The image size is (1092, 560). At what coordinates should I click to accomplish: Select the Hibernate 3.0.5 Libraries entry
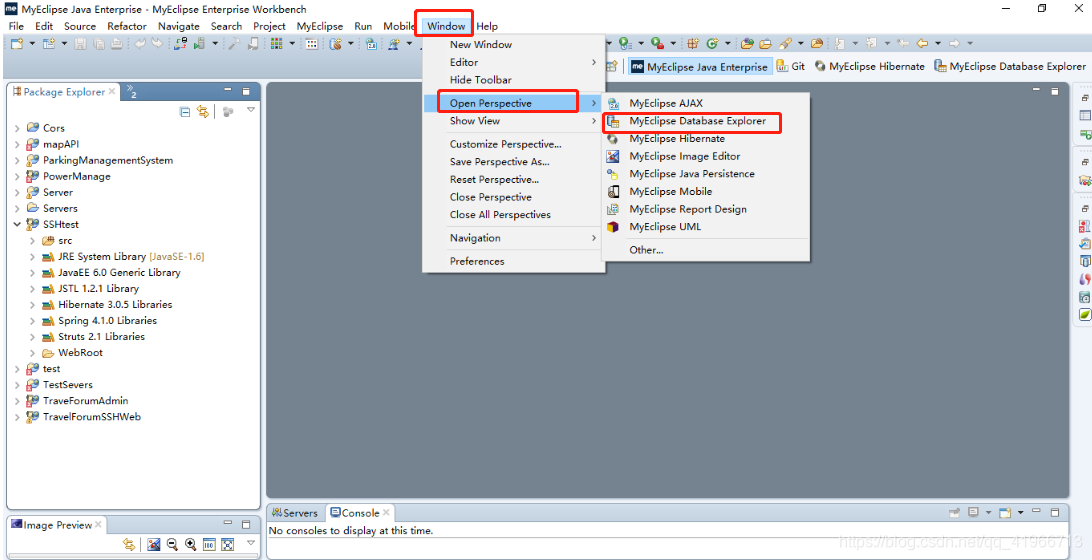click(x=115, y=304)
